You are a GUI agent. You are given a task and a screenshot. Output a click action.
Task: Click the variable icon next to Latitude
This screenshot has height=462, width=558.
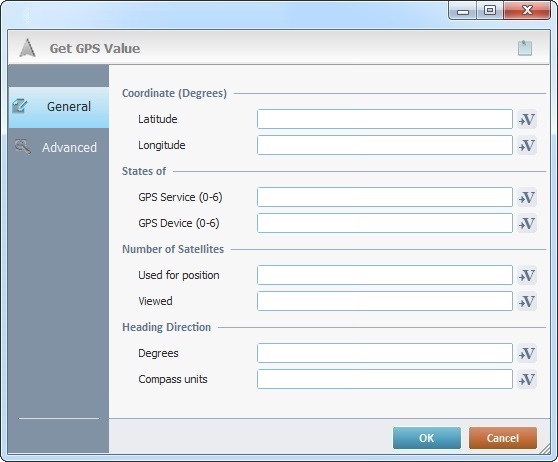[527, 119]
